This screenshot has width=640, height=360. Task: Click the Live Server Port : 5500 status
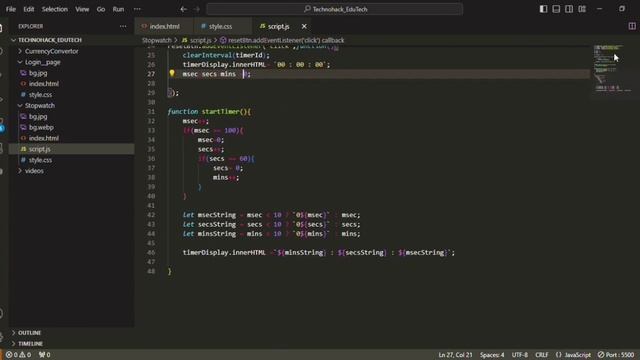click(616, 355)
